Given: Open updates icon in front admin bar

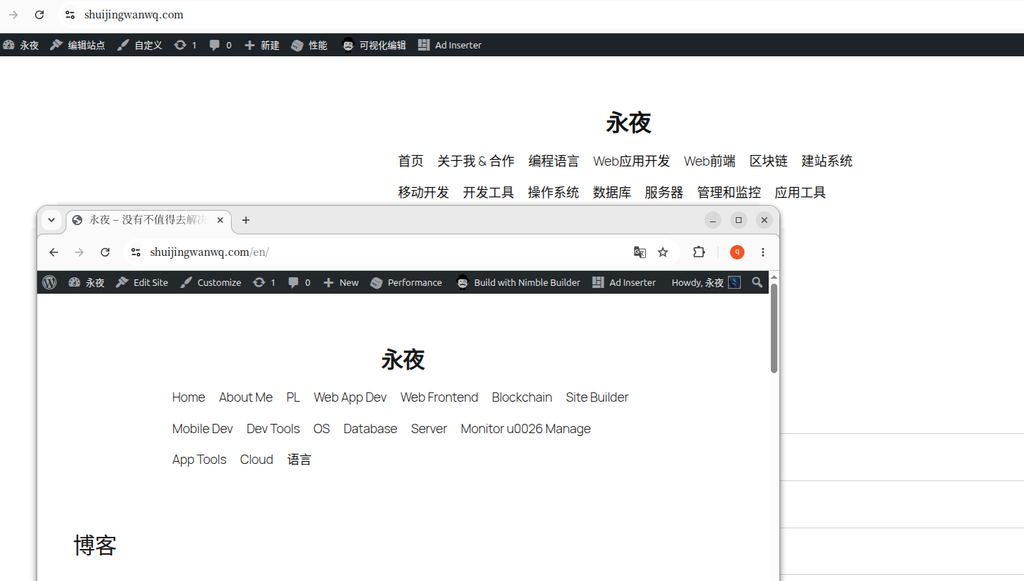Looking at the screenshot, I should click(264, 283).
